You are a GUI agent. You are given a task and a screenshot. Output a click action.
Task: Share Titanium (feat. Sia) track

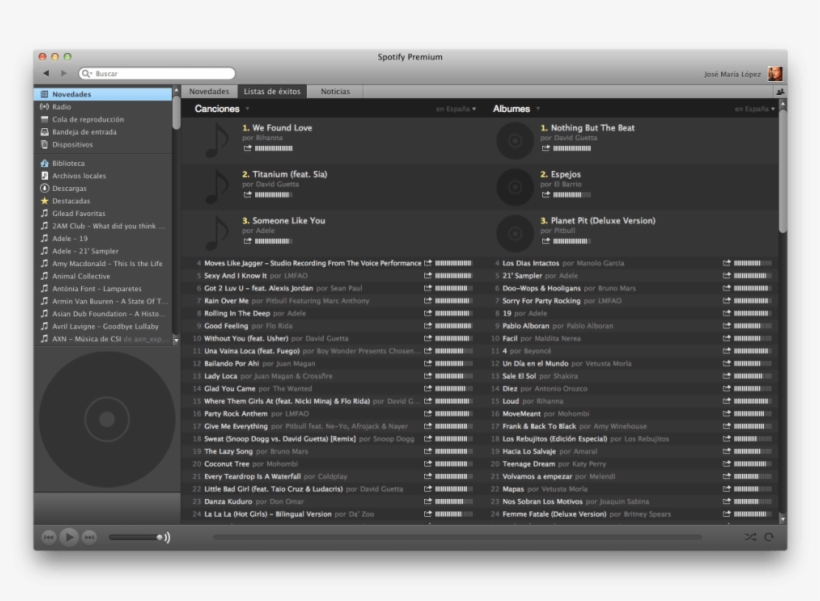[247, 195]
